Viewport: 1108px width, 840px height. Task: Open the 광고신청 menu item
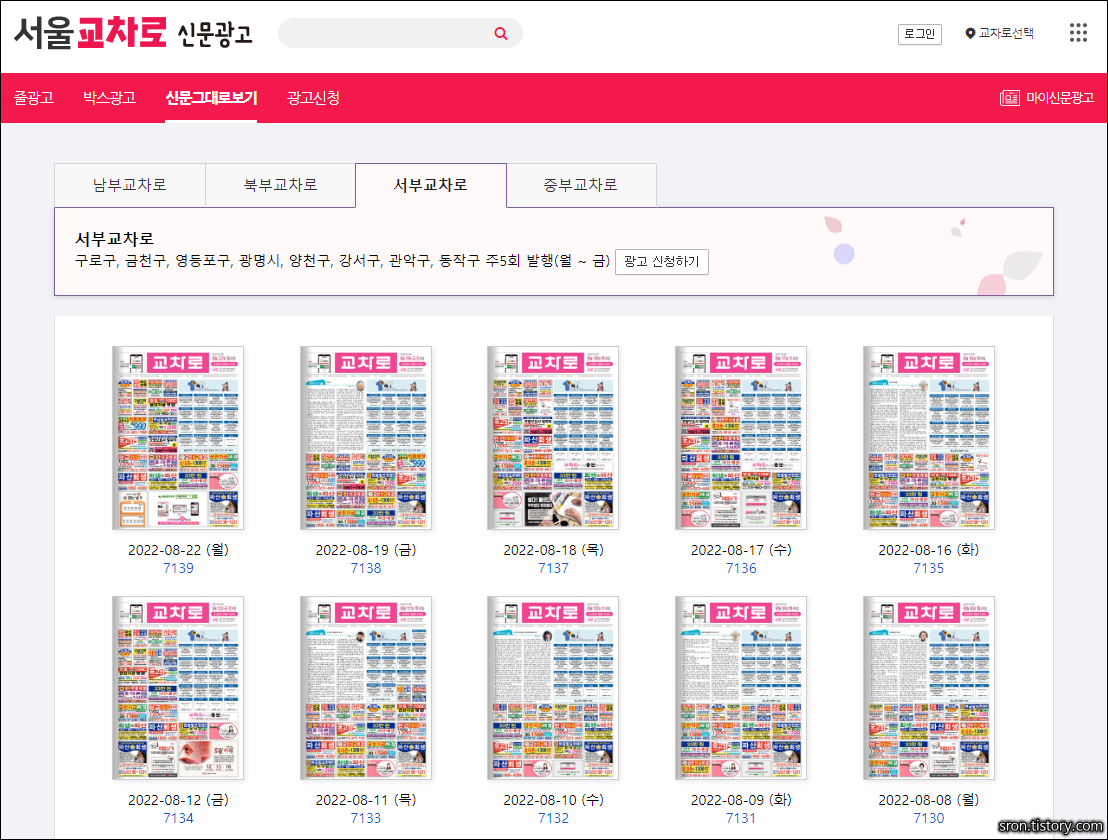point(314,97)
